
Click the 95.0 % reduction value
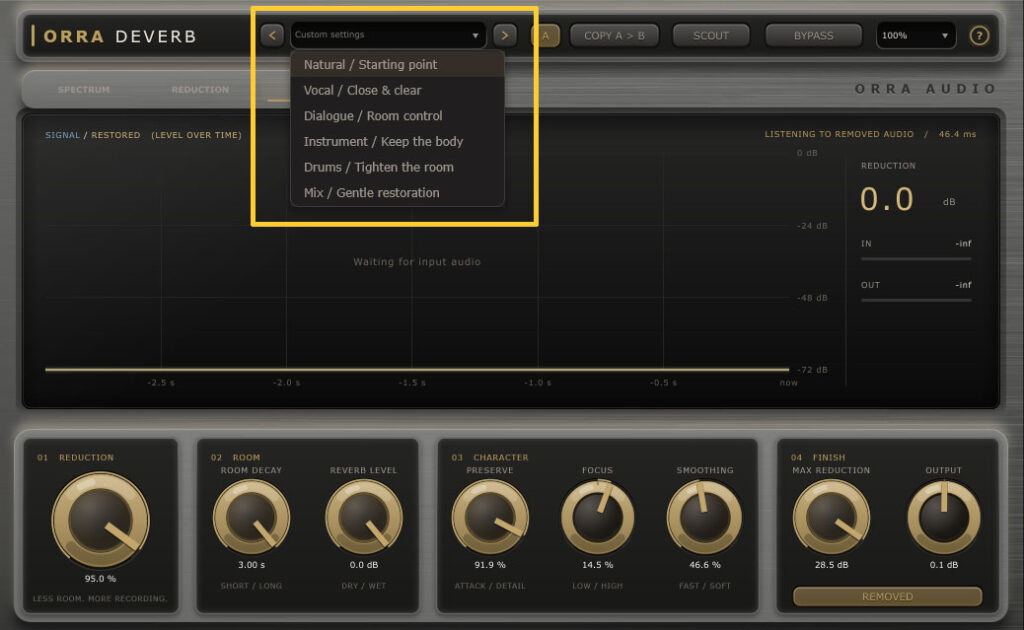[100, 578]
